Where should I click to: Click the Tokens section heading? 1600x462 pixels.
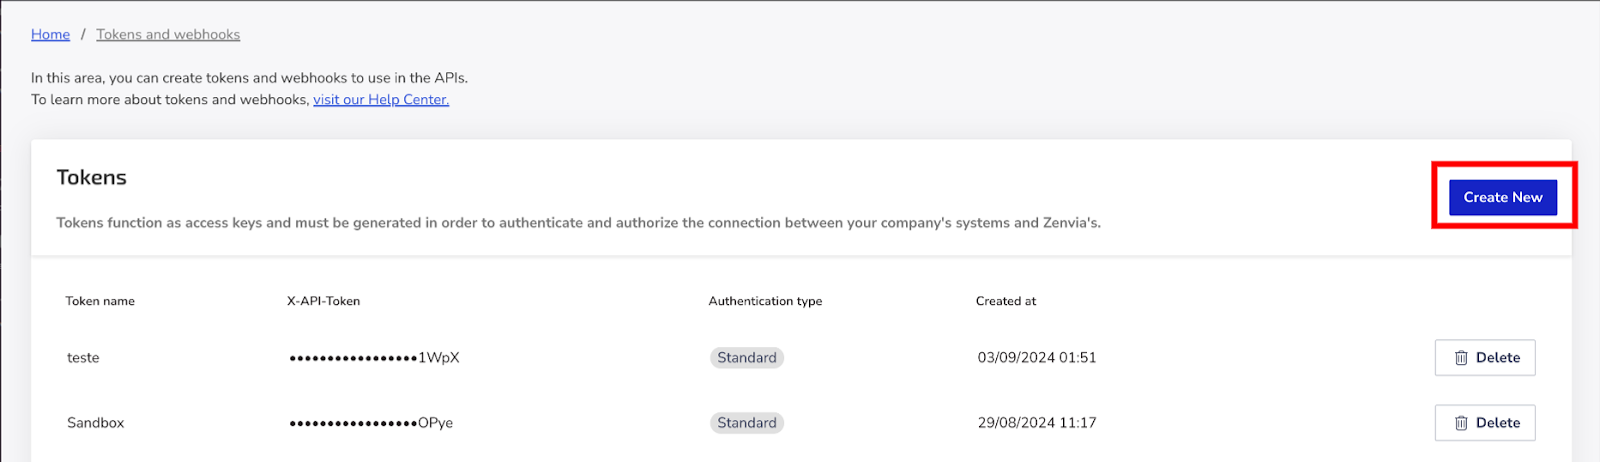[91, 177]
